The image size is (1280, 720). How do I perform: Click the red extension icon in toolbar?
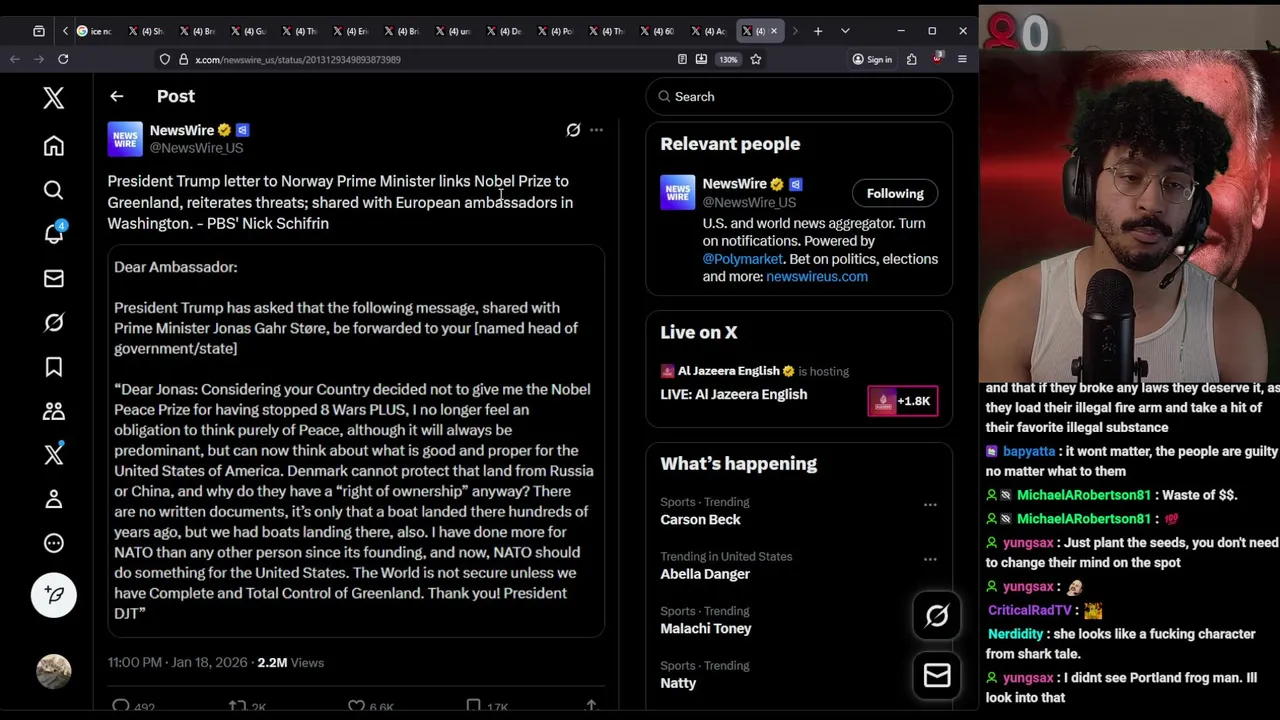coord(937,60)
